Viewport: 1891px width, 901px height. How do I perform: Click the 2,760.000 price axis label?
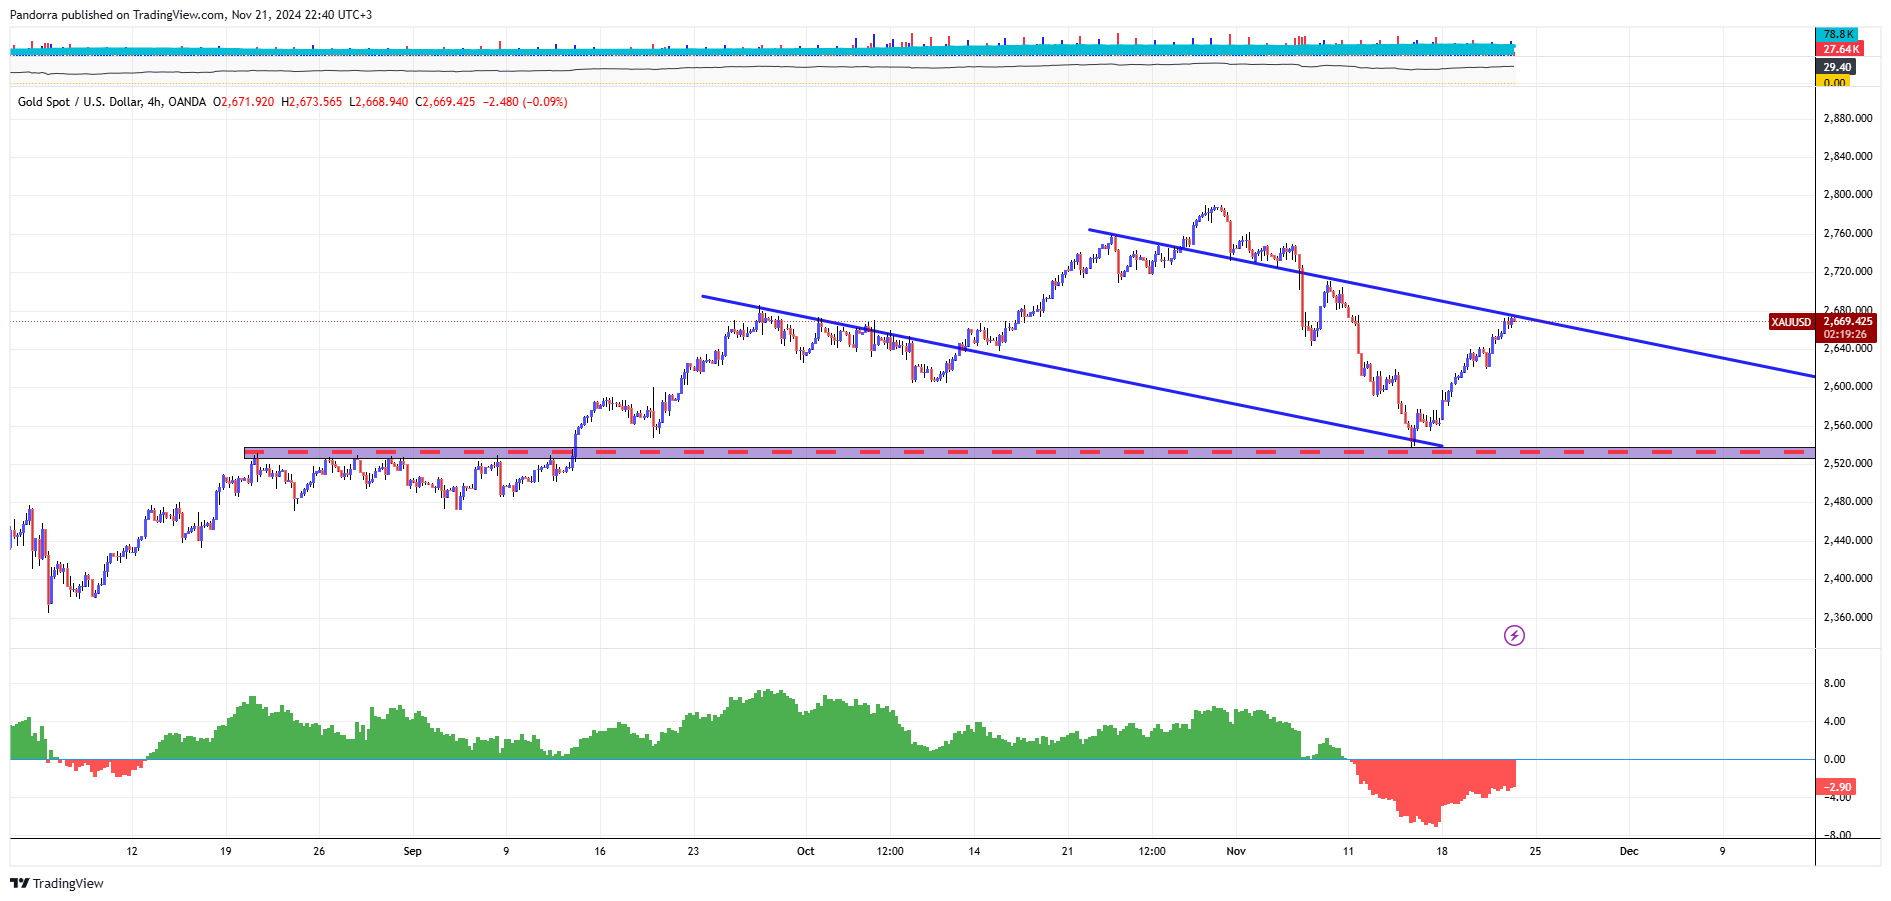1848,233
